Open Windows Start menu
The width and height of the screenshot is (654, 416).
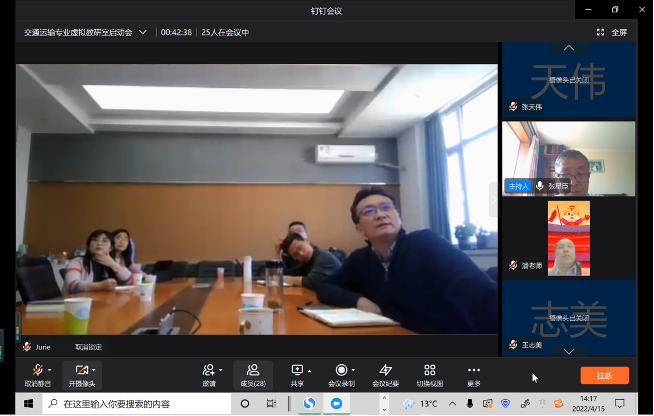point(29,403)
